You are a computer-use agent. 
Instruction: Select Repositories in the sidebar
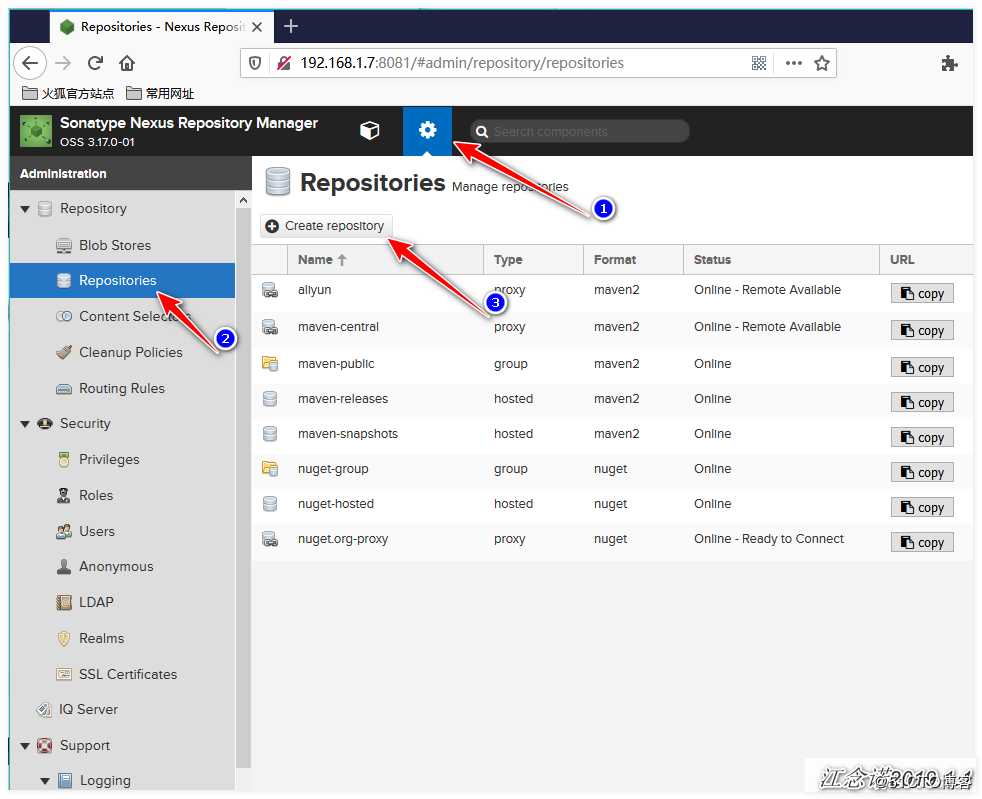[x=122, y=281]
